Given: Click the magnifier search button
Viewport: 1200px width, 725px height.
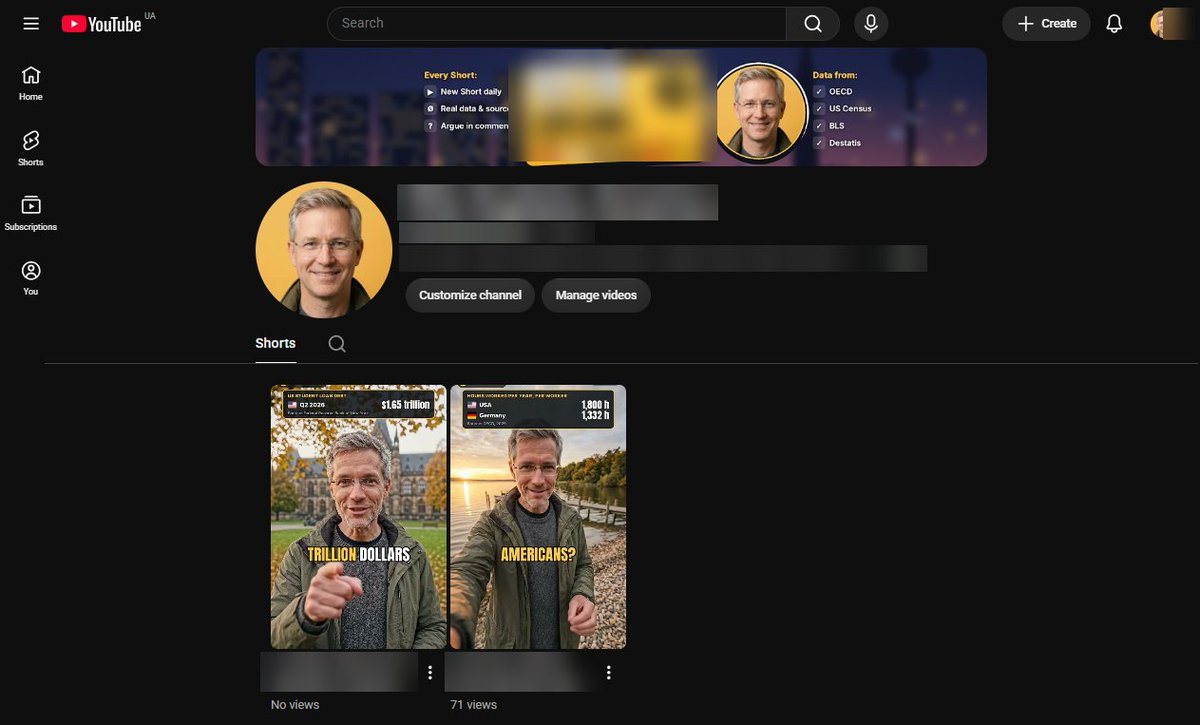Looking at the screenshot, I should click(813, 23).
